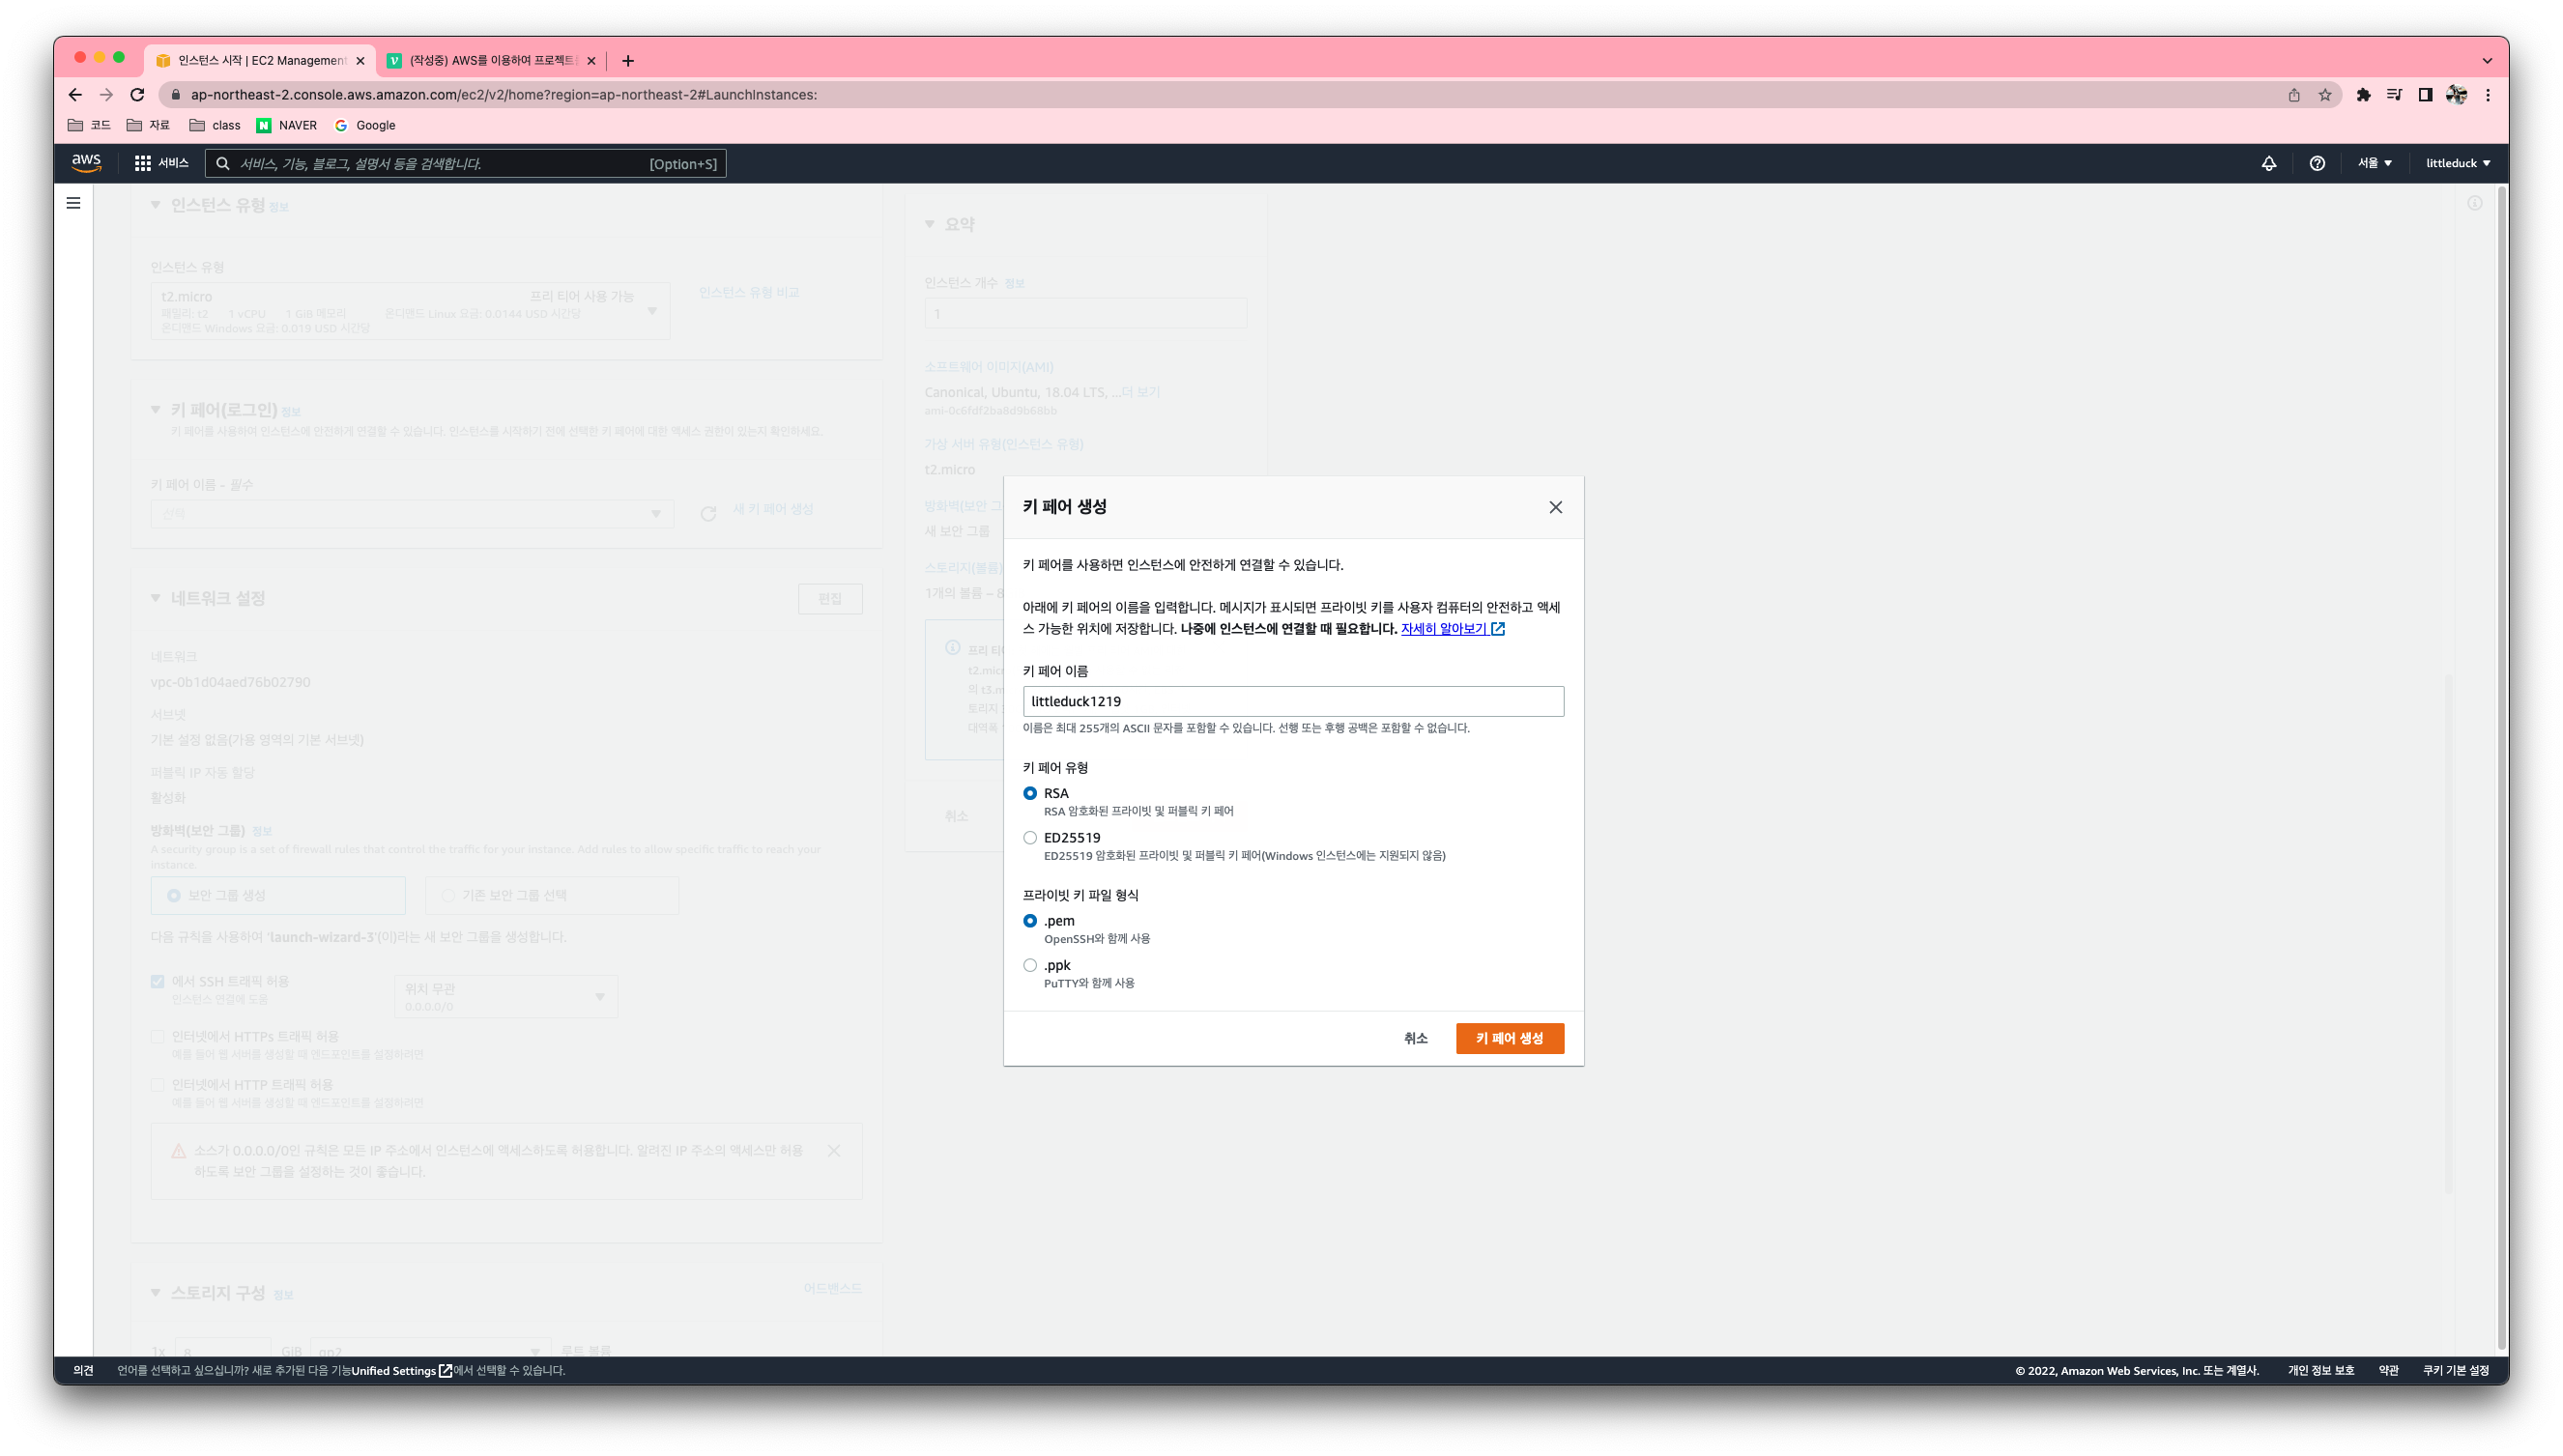Click the Chrome profile avatar
The height and width of the screenshot is (1456, 2563).
pos(2456,95)
